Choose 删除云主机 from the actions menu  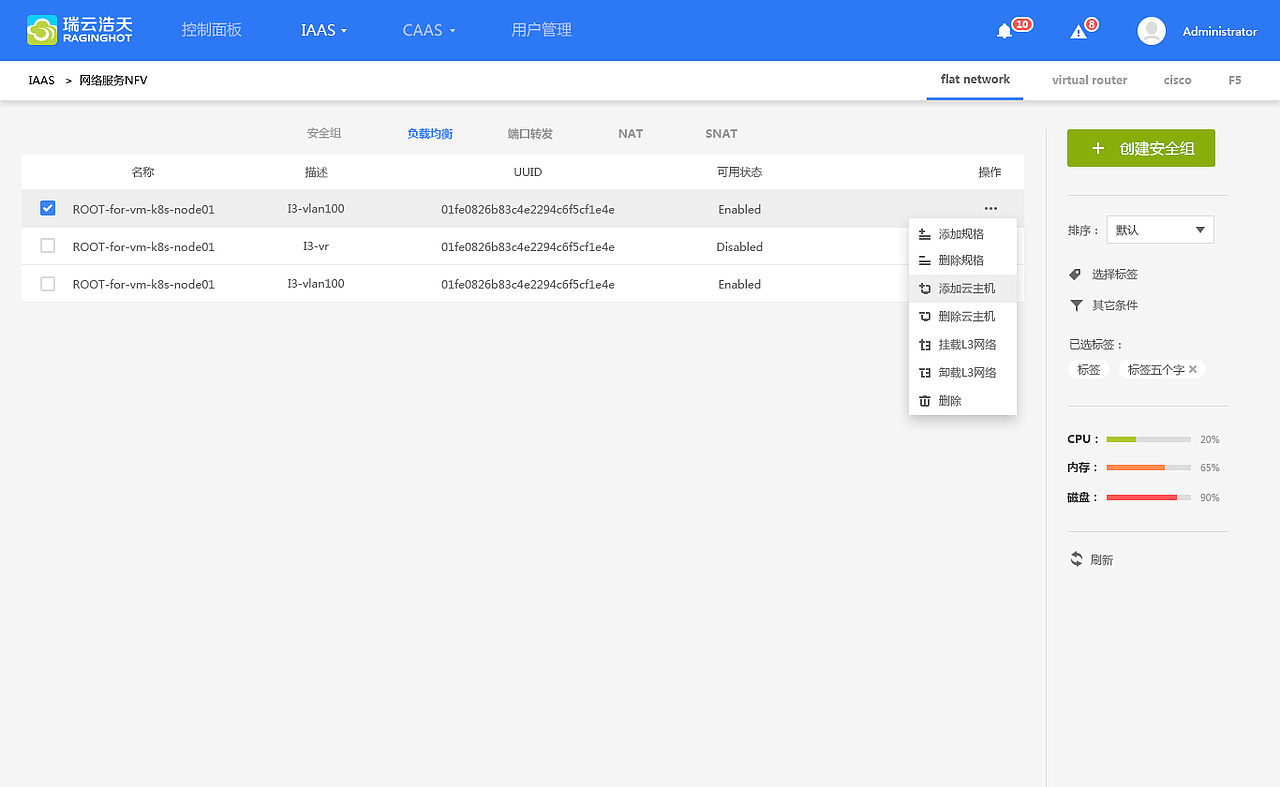coord(962,316)
